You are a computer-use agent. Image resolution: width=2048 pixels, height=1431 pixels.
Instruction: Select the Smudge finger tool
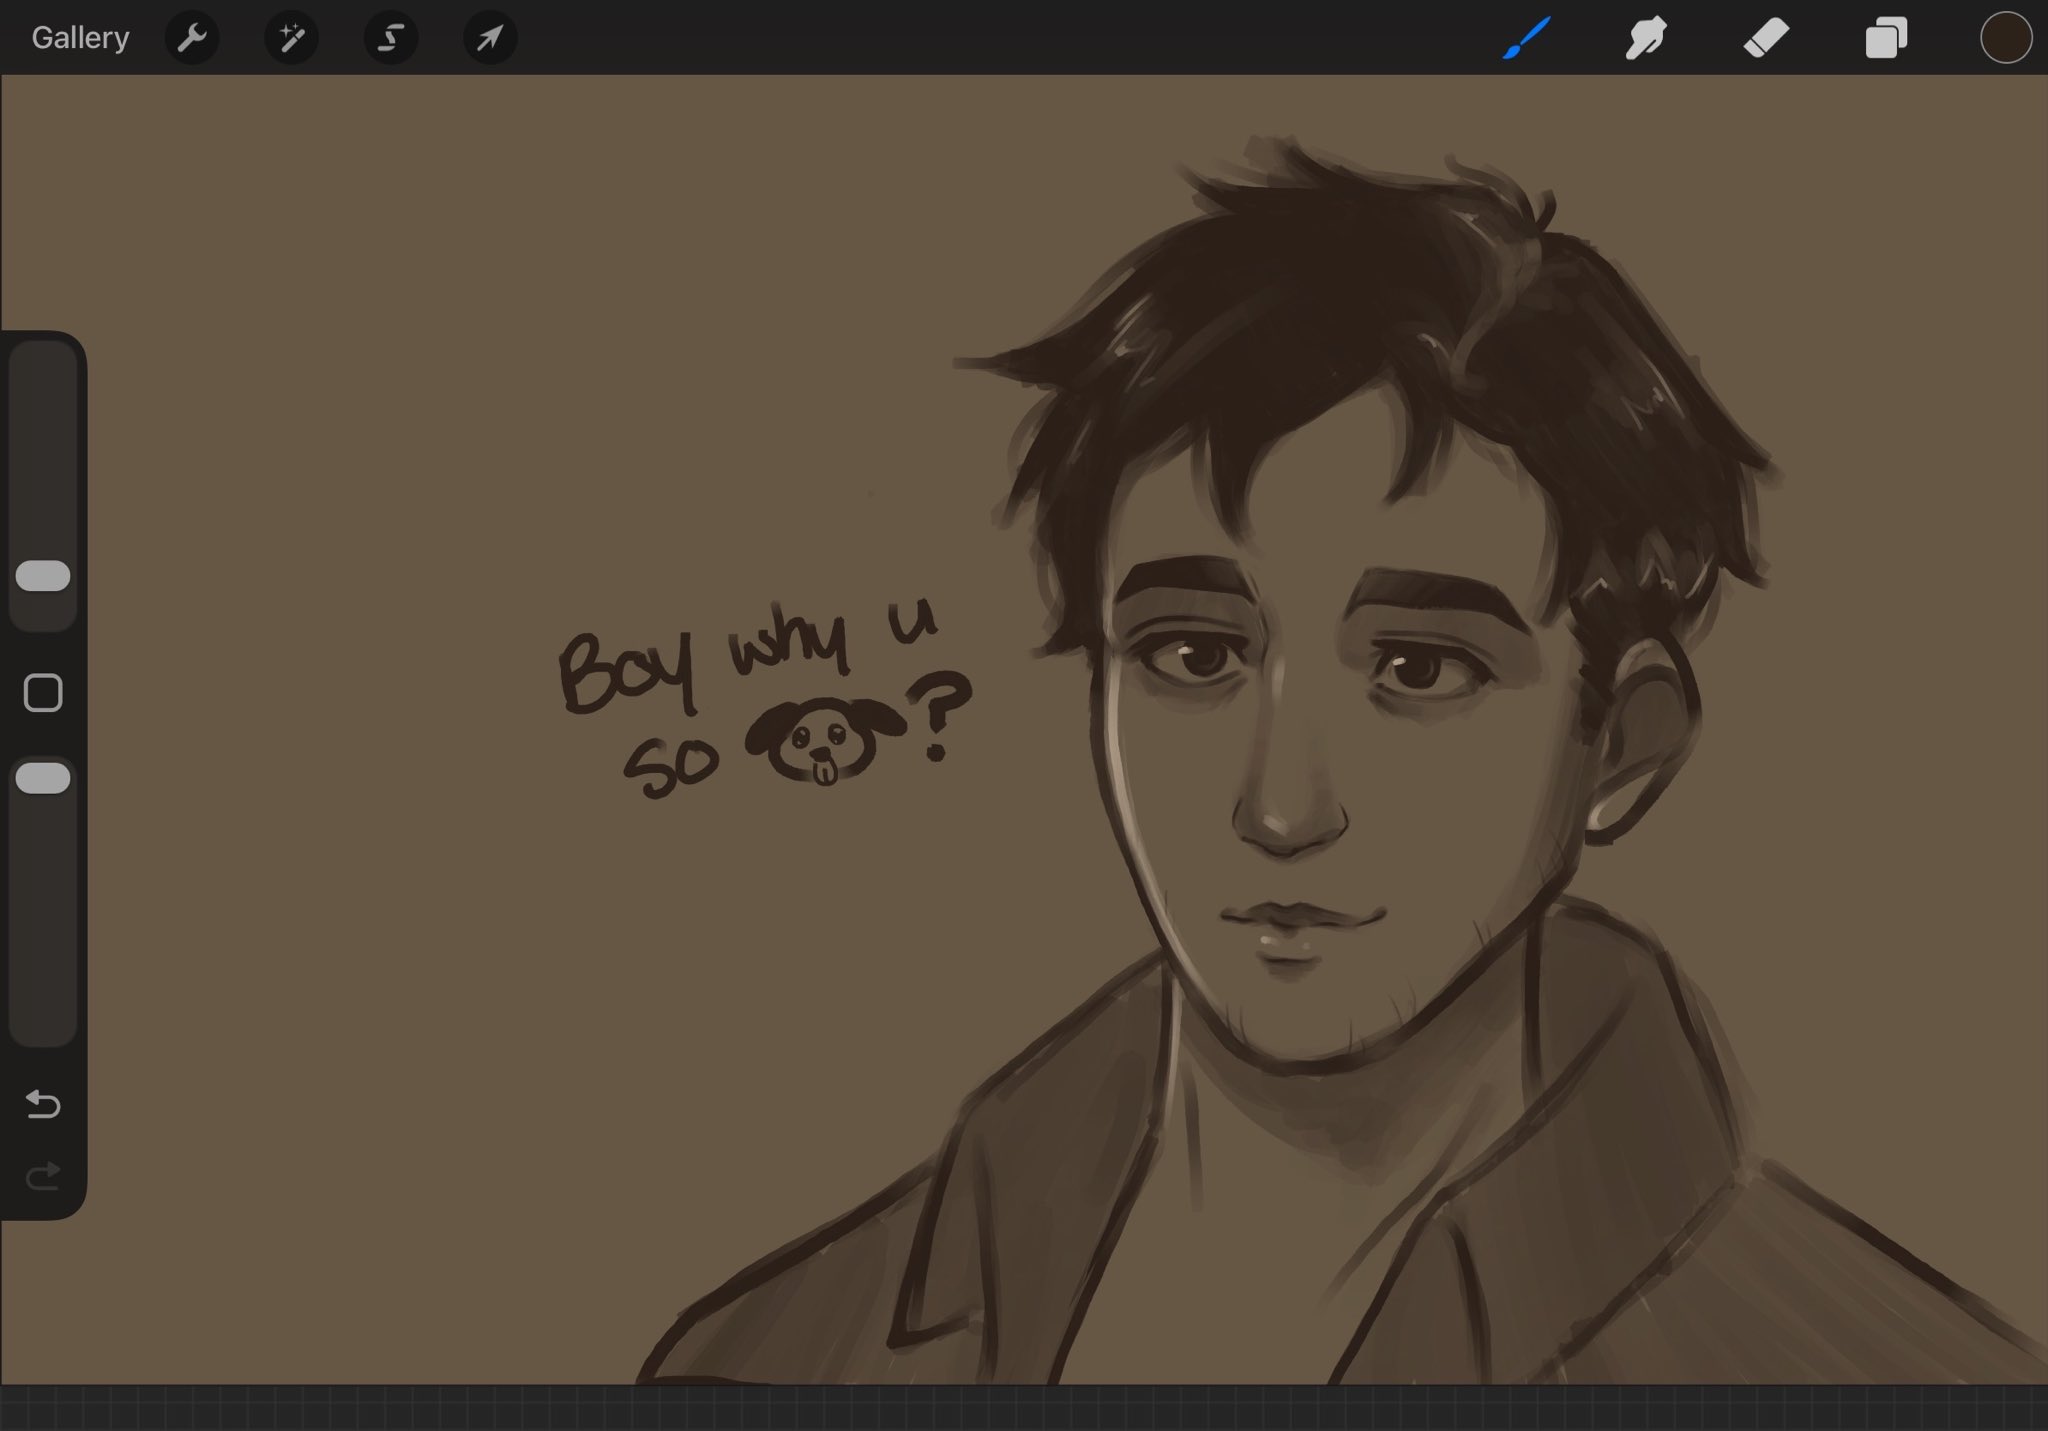[x=1645, y=38]
